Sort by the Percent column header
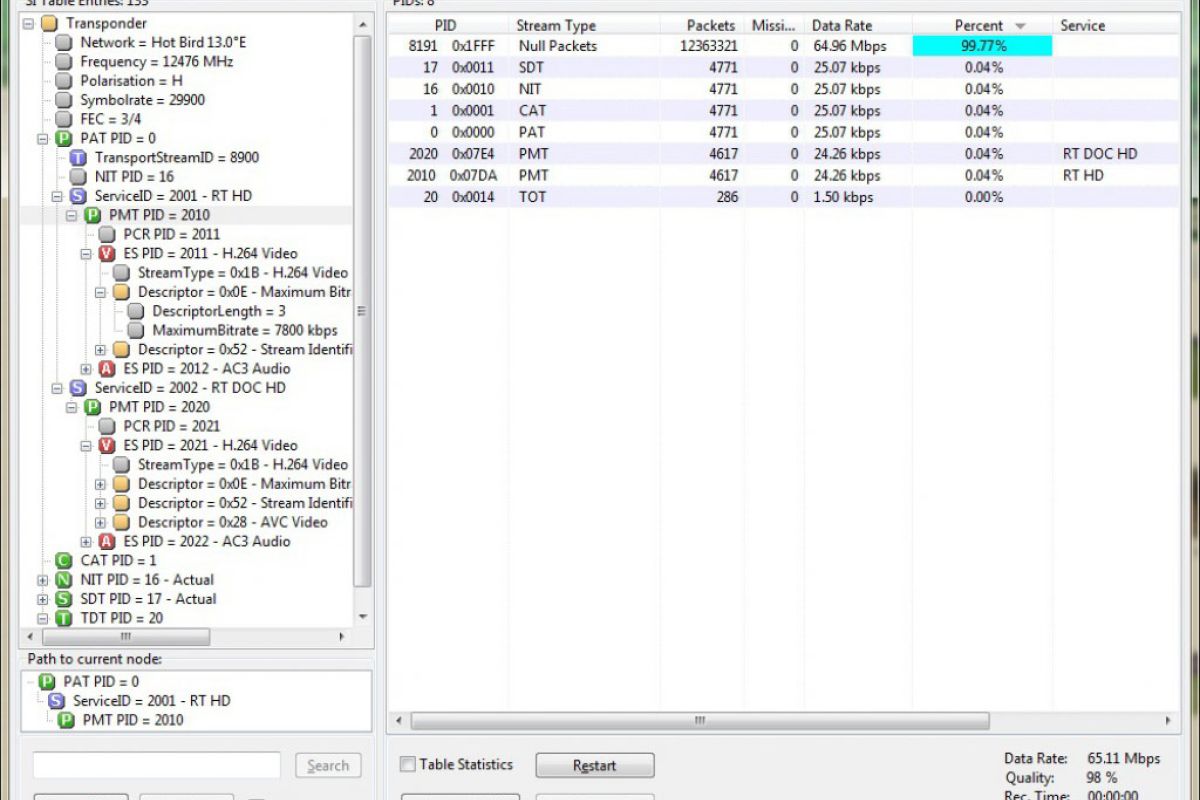 pos(978,26)
